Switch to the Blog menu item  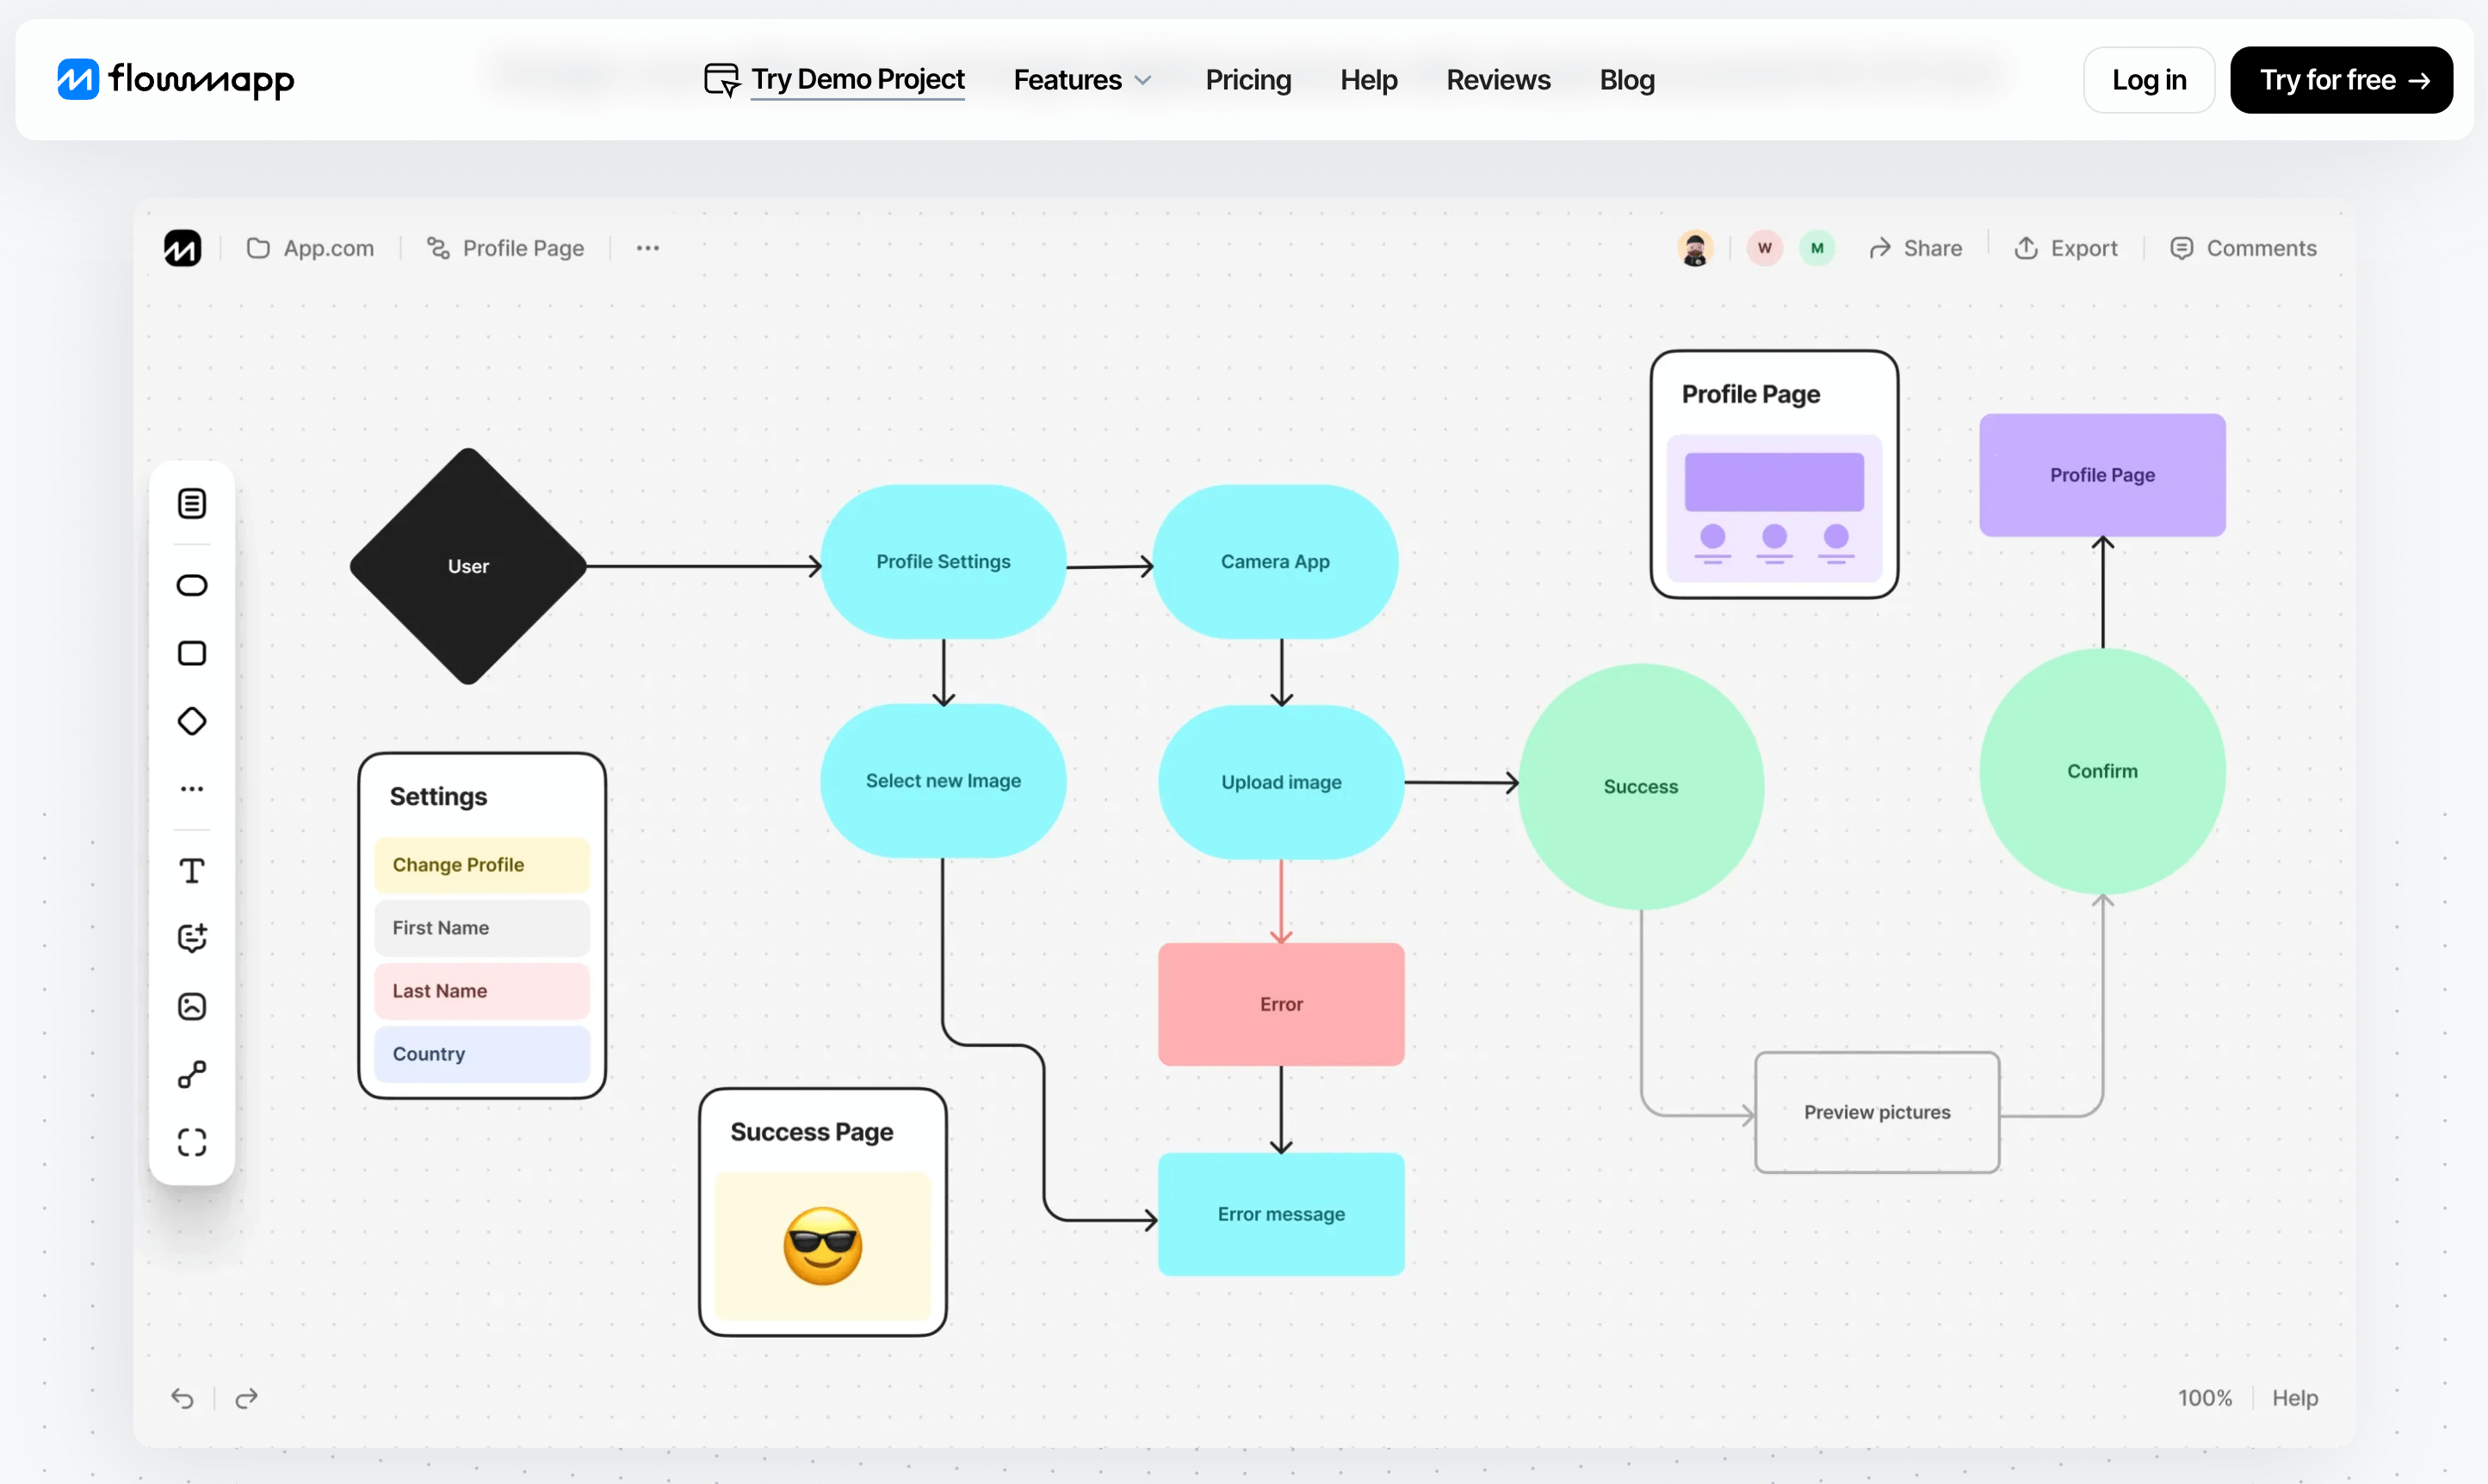coord(1626,80)
